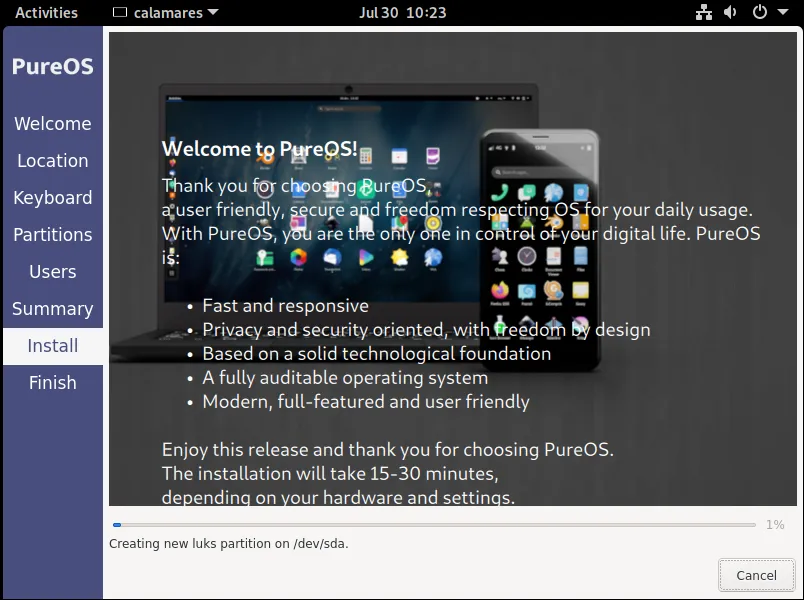Viewport: 804px width, 600px height.
Task: Select the Keyboard step
Action: [52, 198]
